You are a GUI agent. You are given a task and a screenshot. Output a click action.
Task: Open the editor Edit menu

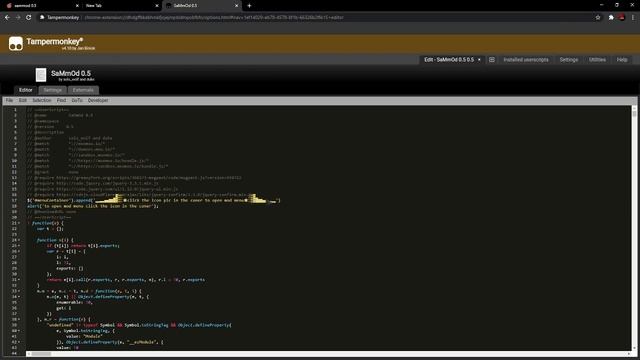pyautogui.click(x=22, y=100)
